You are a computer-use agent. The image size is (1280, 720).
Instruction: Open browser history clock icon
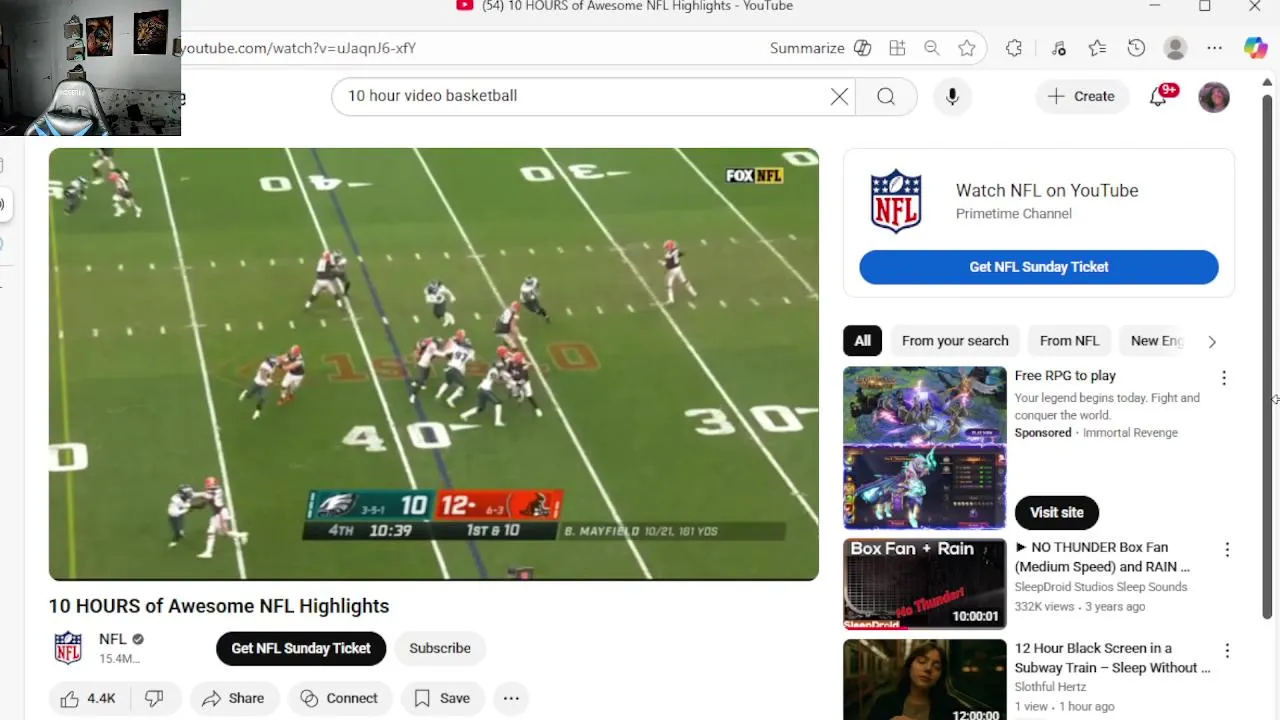point(1136,48)
